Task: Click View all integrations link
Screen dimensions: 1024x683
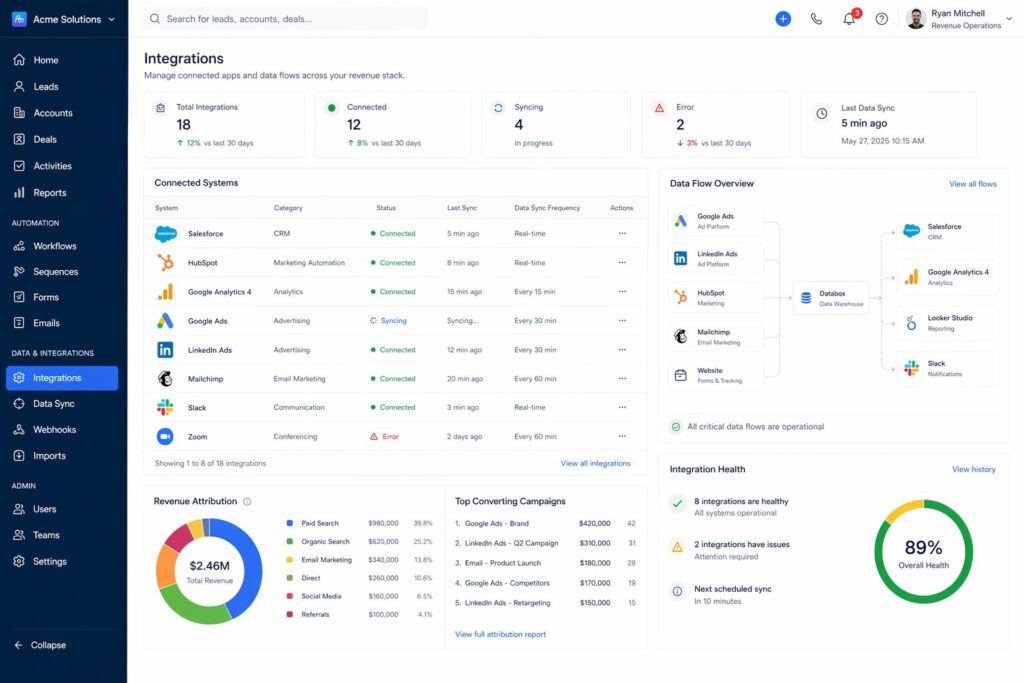Action: click(596, 463)
